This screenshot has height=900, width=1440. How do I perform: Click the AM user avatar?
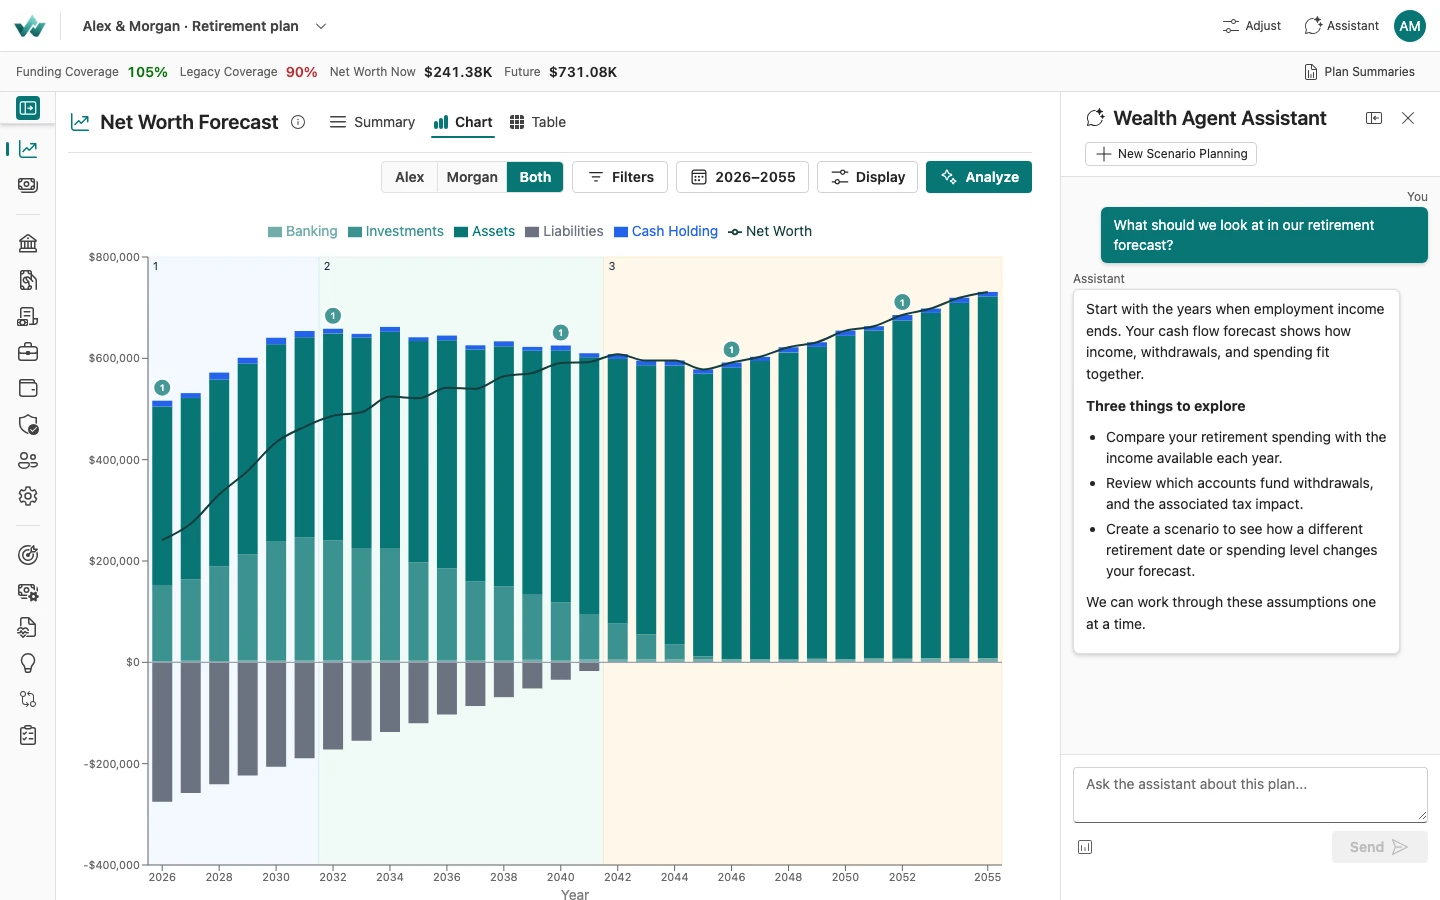pos(1410,26)
